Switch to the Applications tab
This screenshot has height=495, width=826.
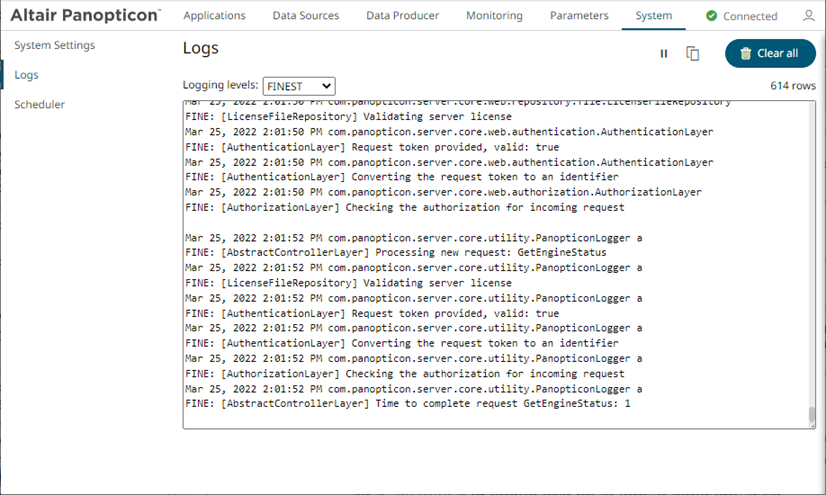[214, 16]
